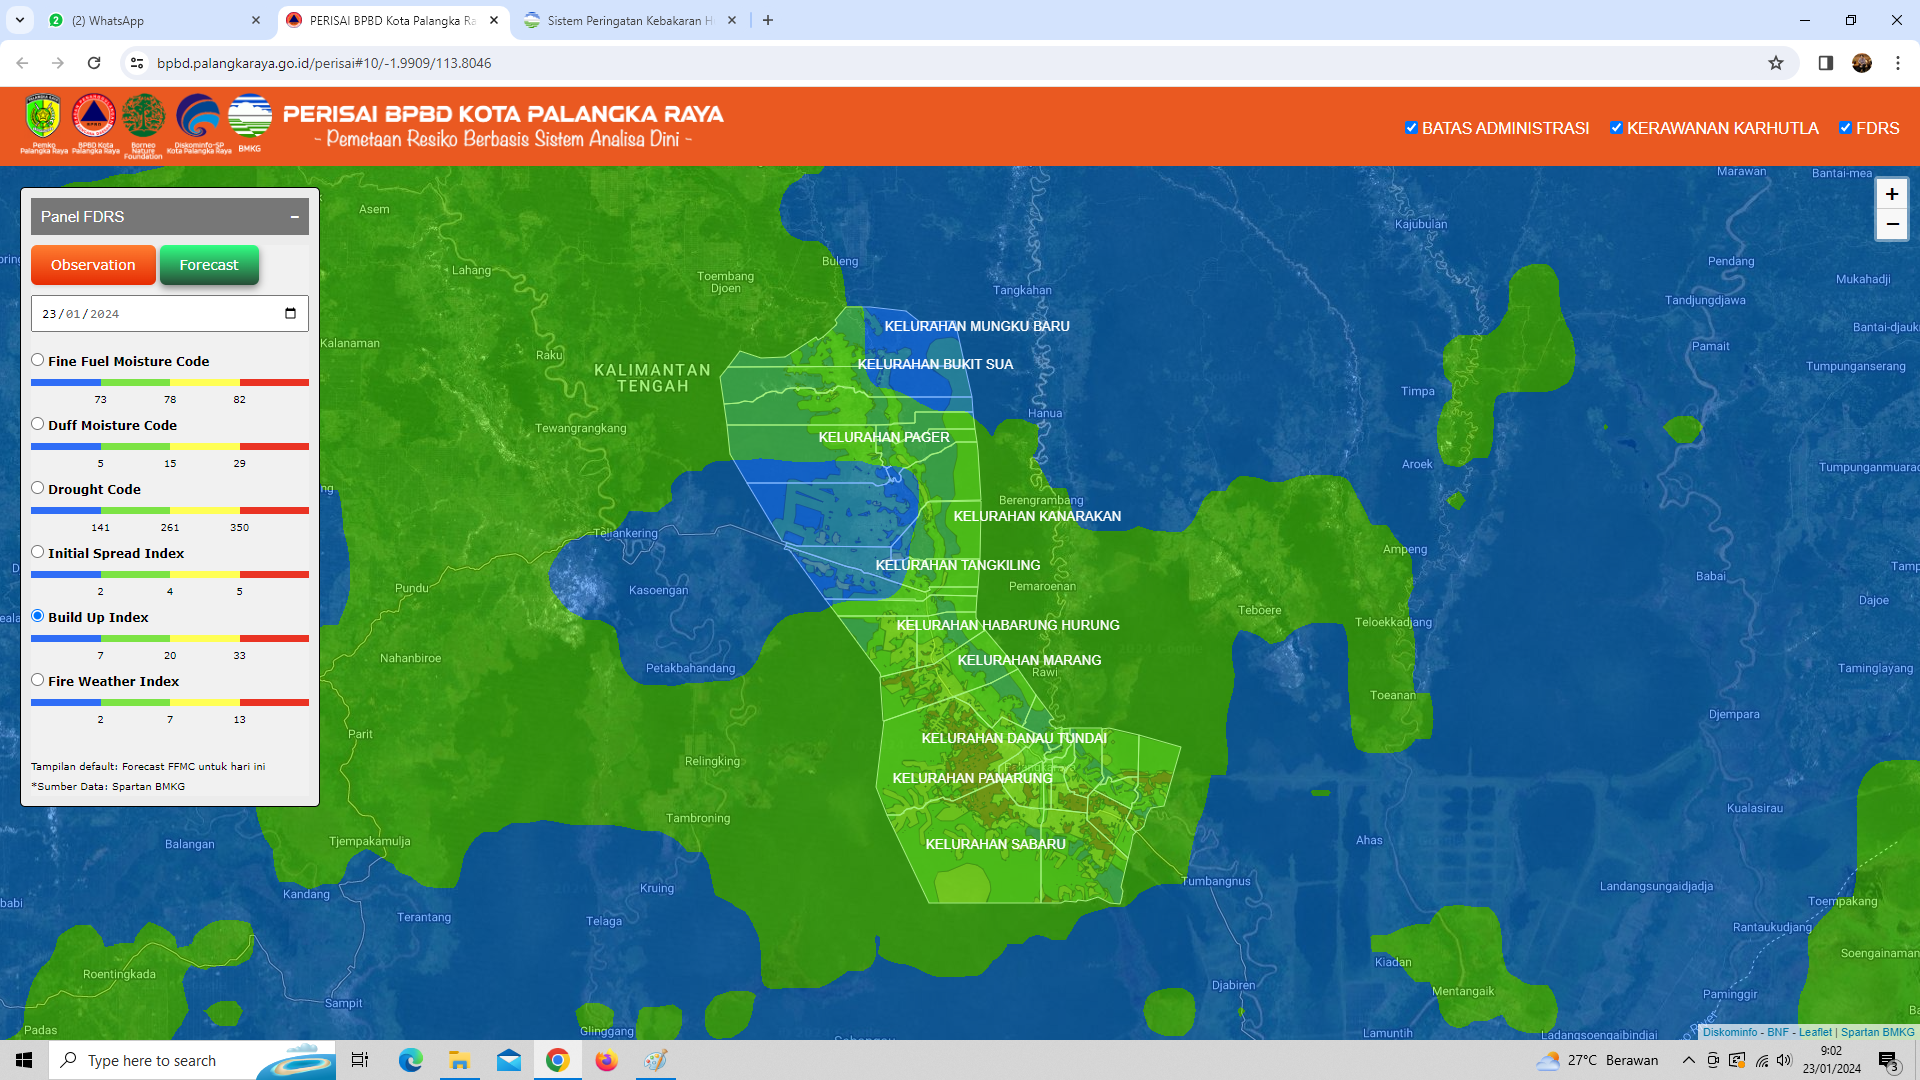
Task: Show hidden system tray icons
Action: click(1688, 1060)
